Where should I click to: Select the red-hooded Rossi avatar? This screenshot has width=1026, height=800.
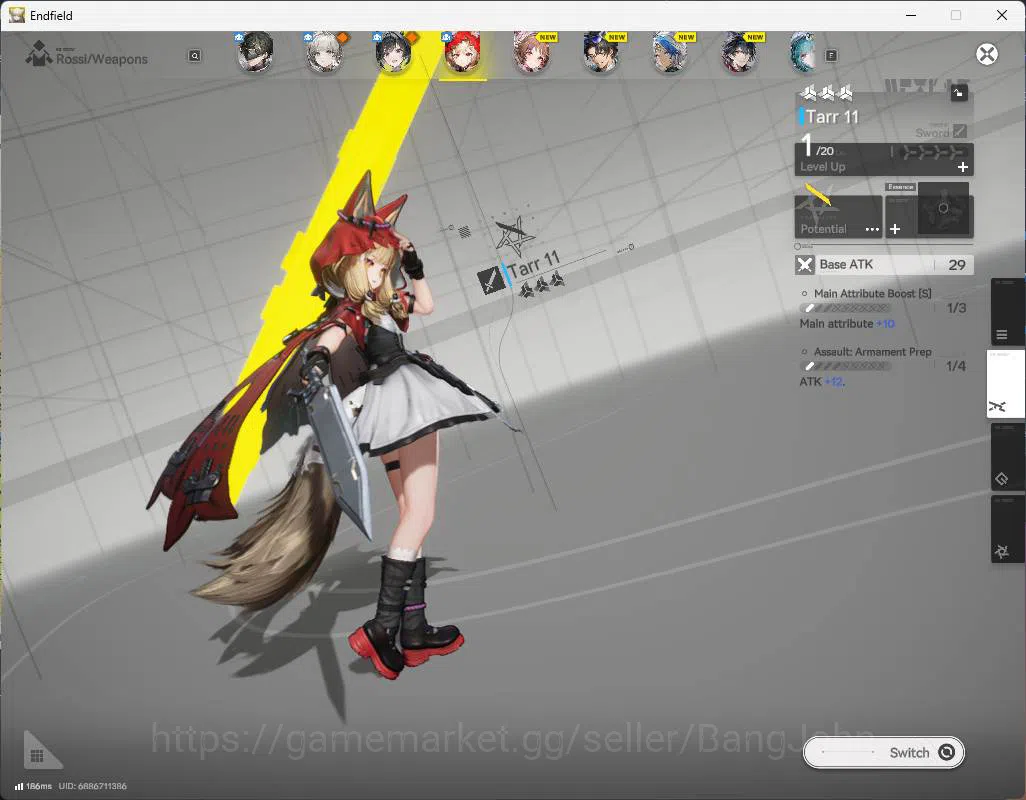click(x=463, y=52)
